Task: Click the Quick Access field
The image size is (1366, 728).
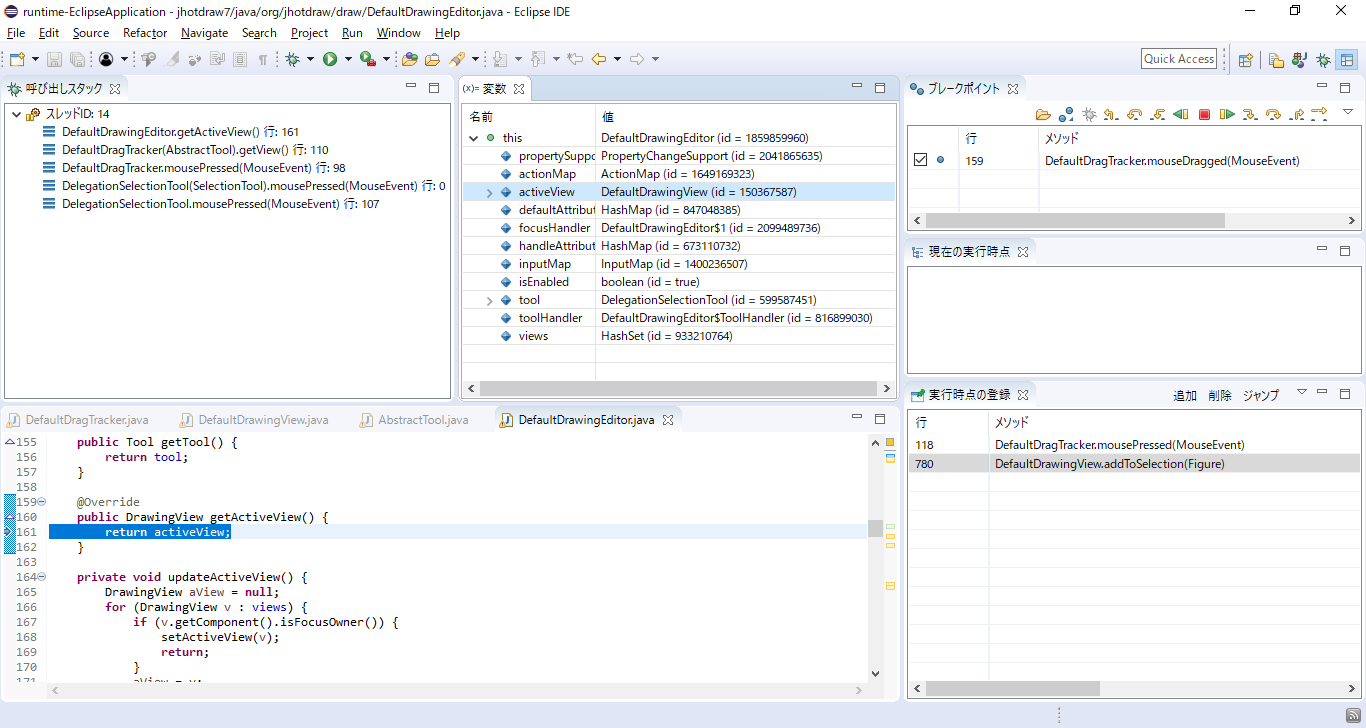Action: [1179, 59]
